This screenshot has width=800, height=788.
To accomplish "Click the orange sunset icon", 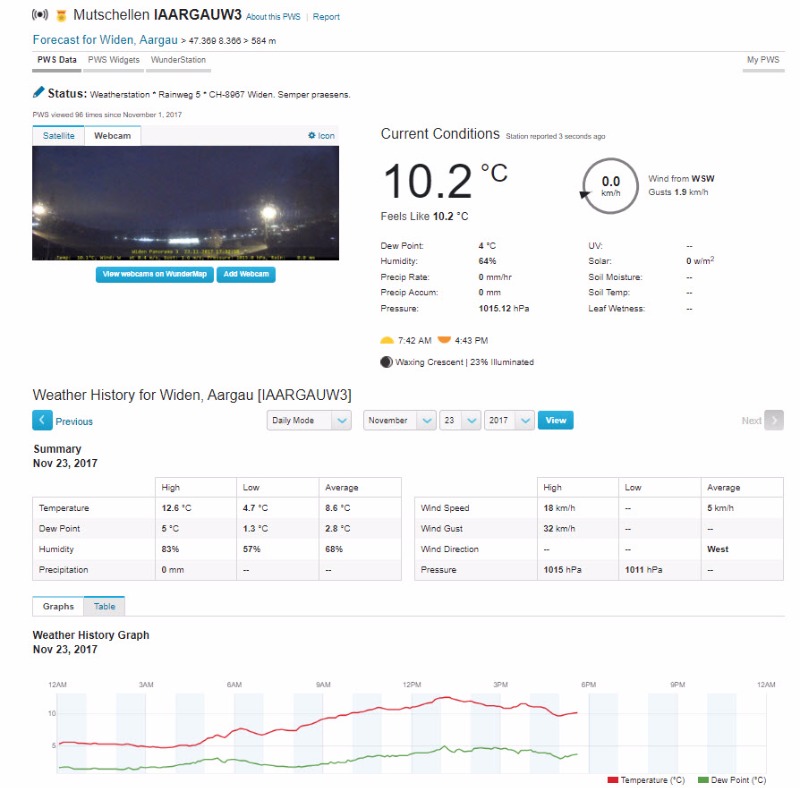I will point(444,340).
